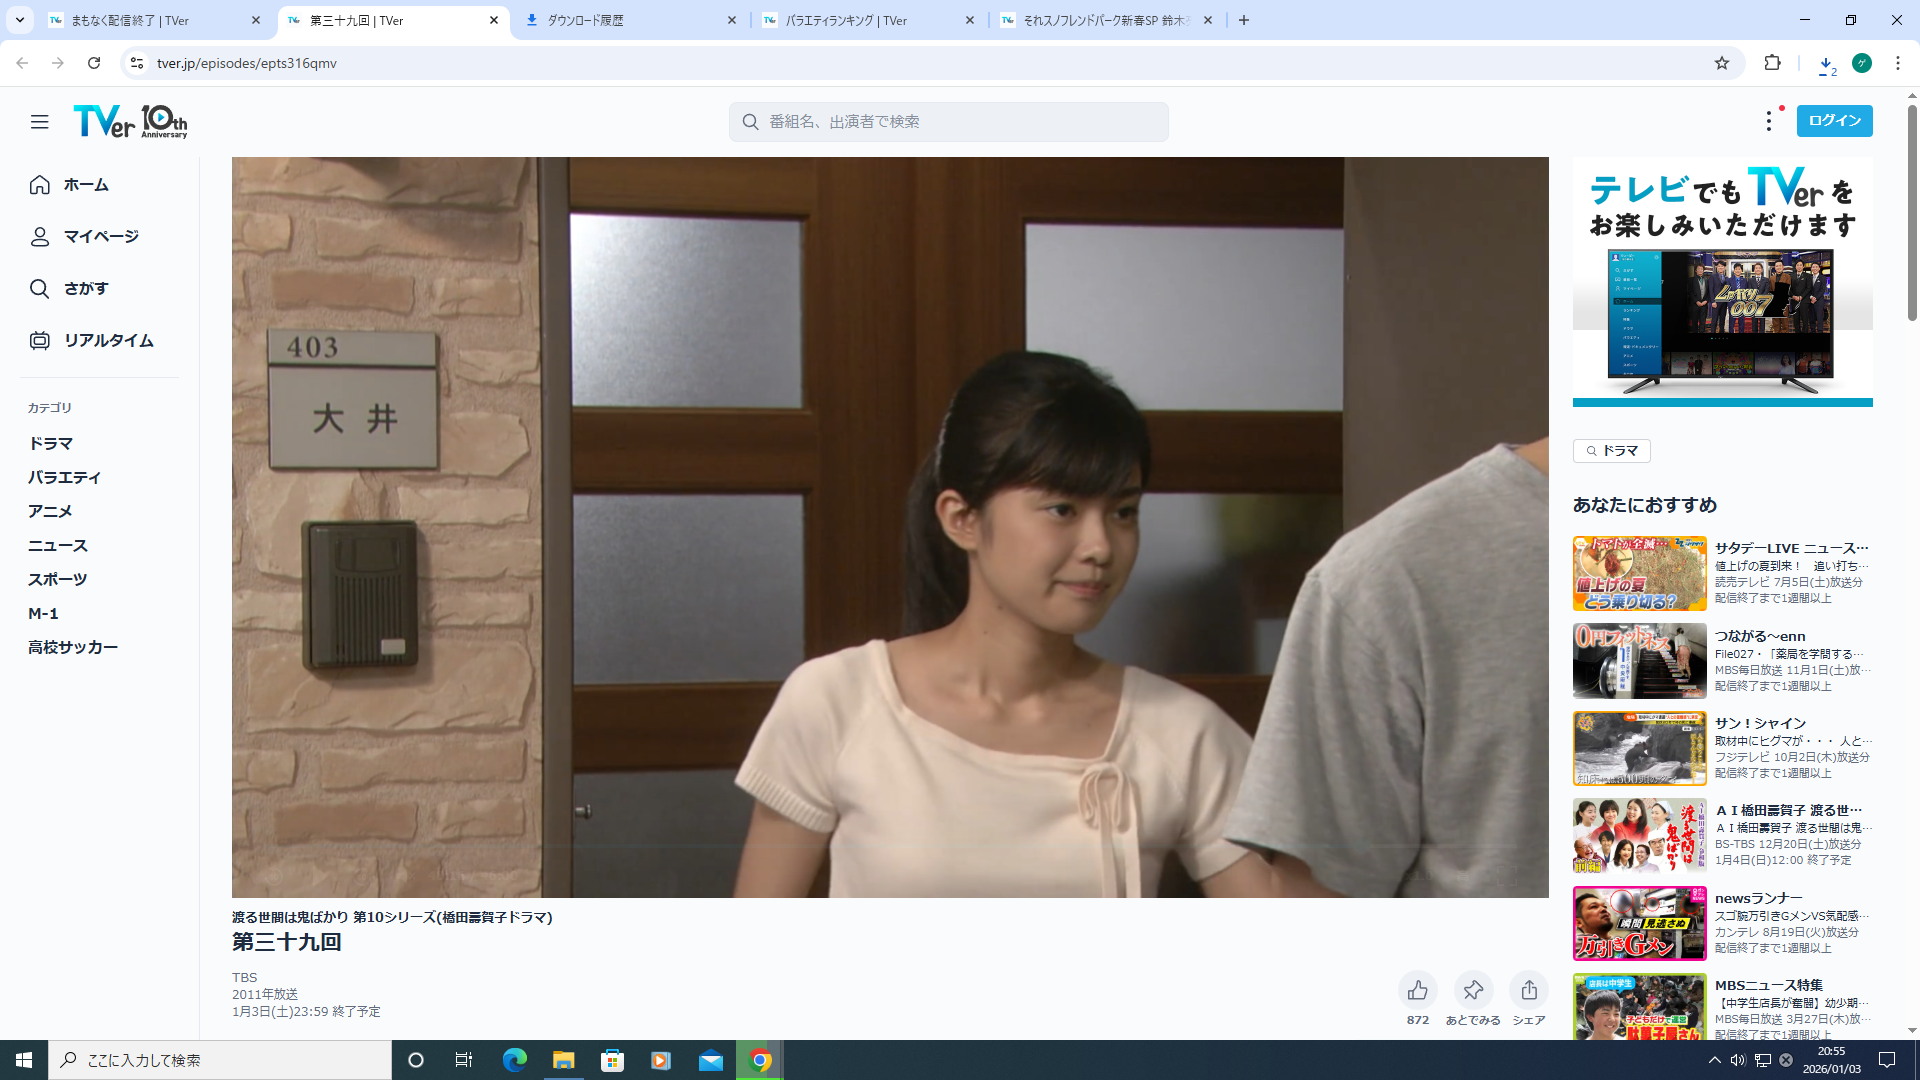The image size is (1920, 1080).
Task: Open Chrome downloads icon in toolbar
Action: (1826, 63)
